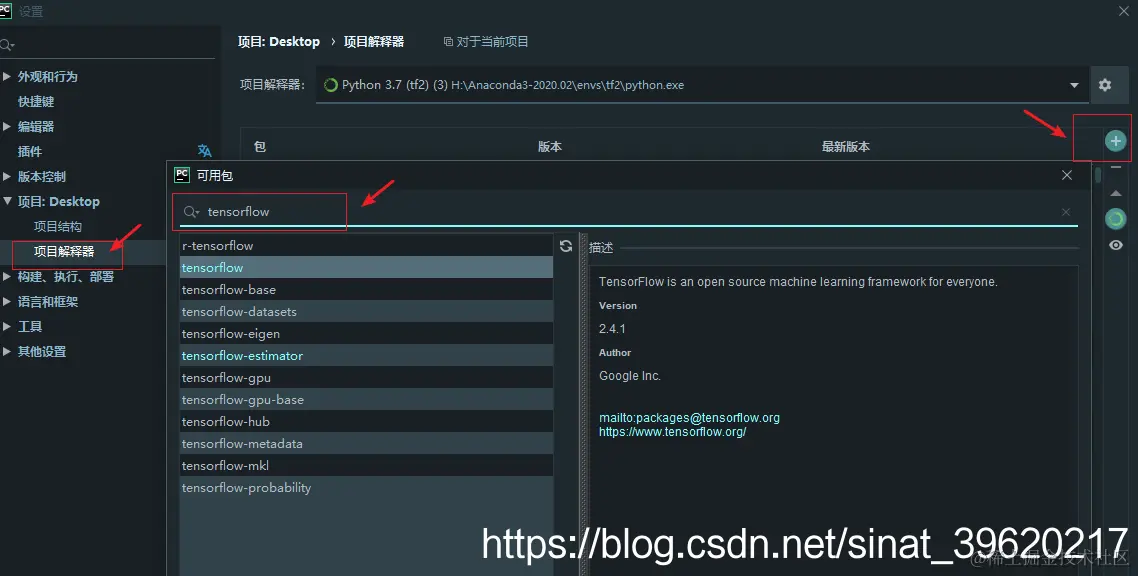Screen dimensions: 1138x576
Task: Select tensorflow-estimator package
Action: [367, 355]
